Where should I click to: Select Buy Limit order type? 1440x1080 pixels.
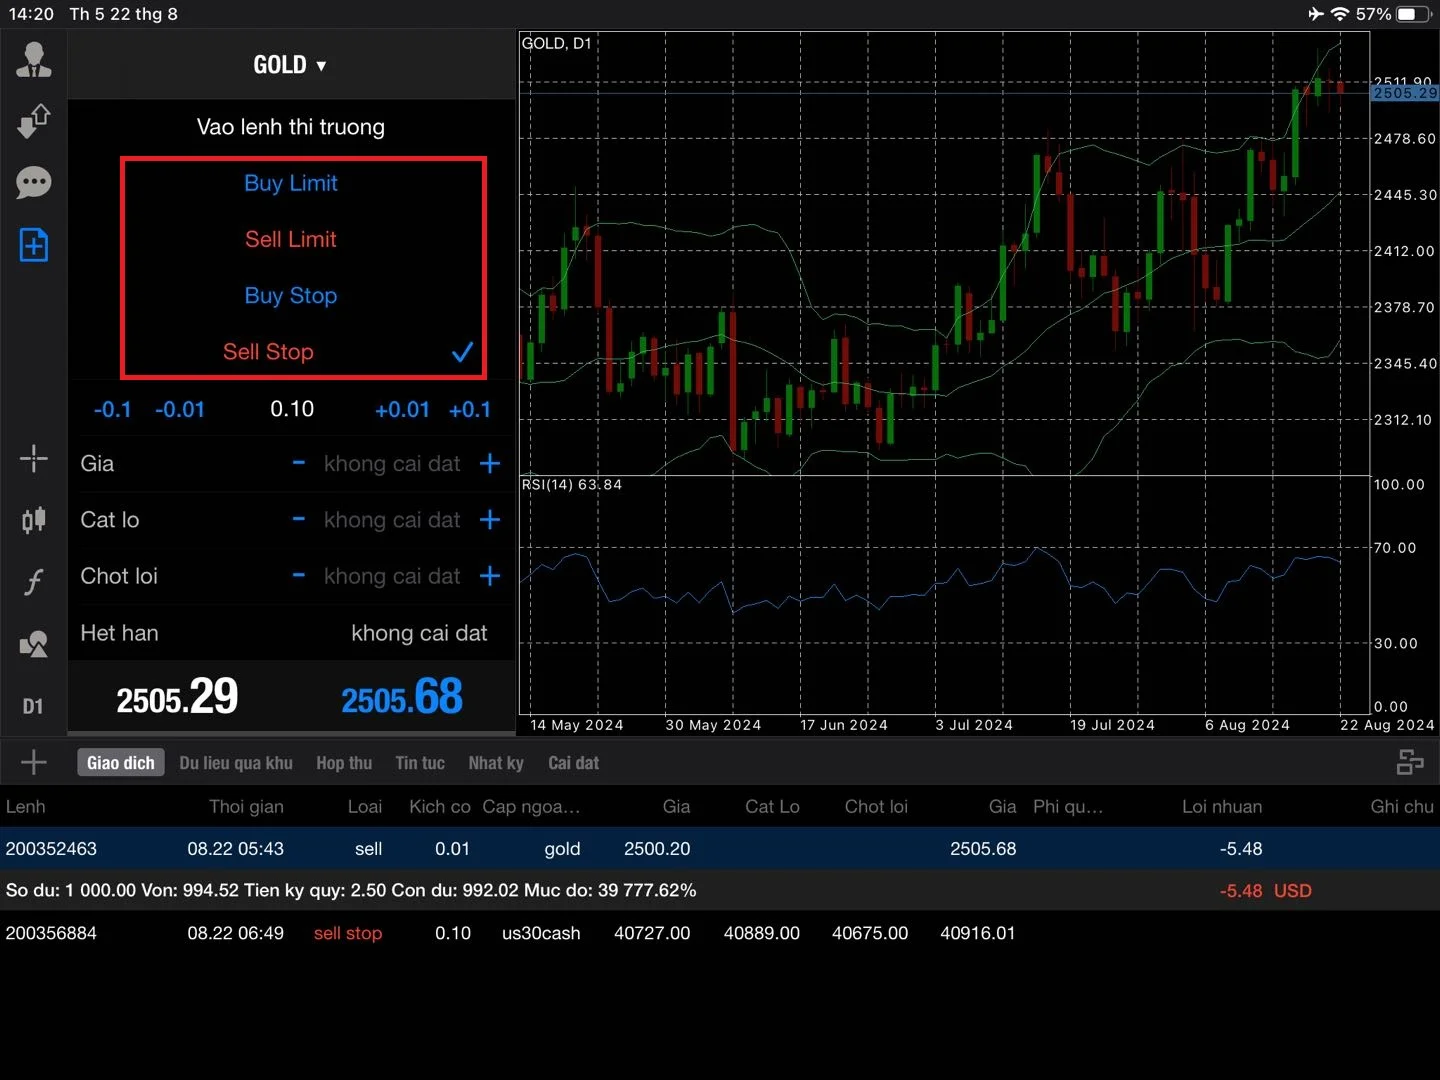click(291, 183)
